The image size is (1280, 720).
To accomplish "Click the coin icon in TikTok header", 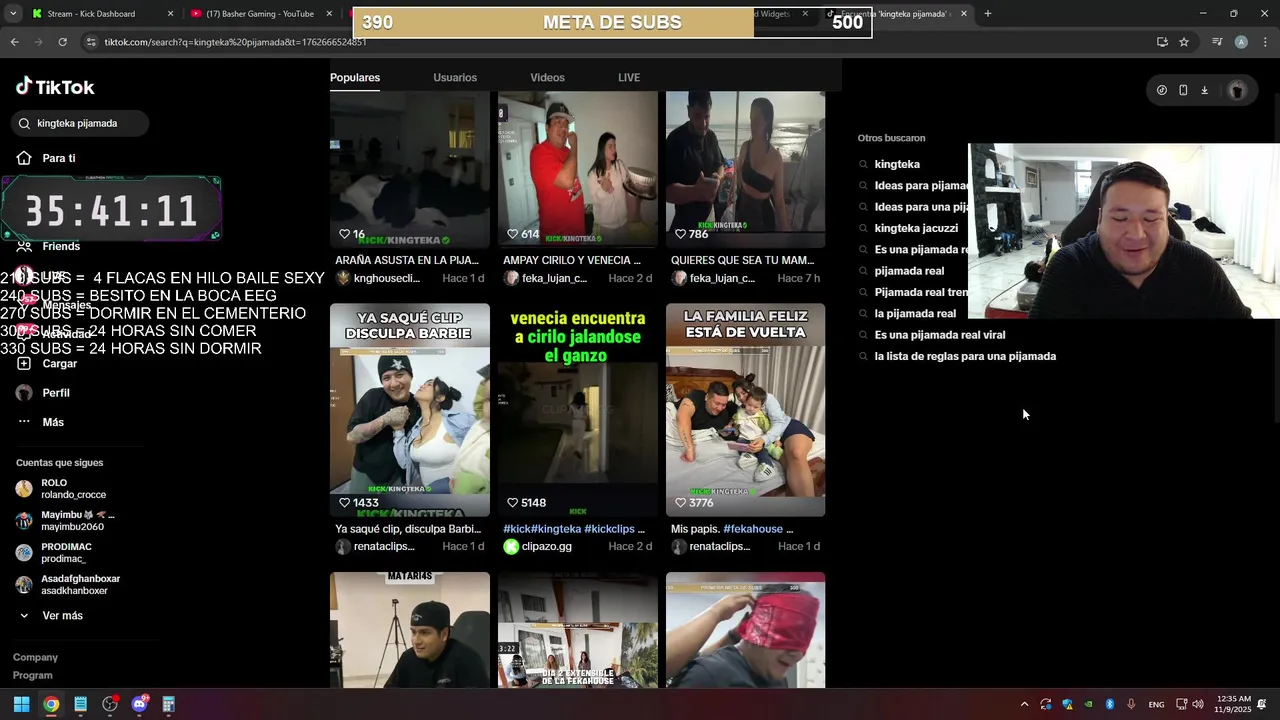I will (x=1161, y=90).
